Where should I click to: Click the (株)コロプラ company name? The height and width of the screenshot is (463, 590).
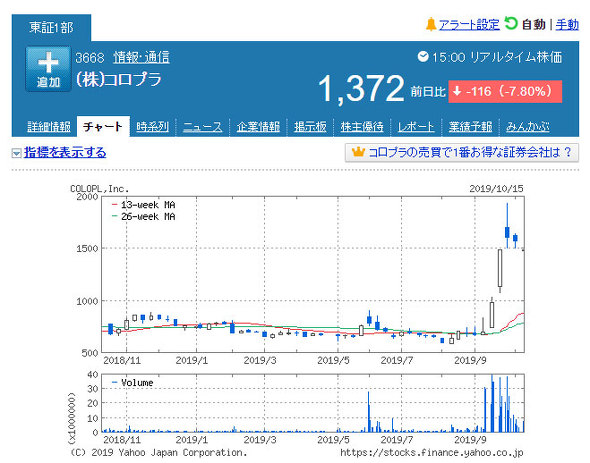click(x=119, y=80)
